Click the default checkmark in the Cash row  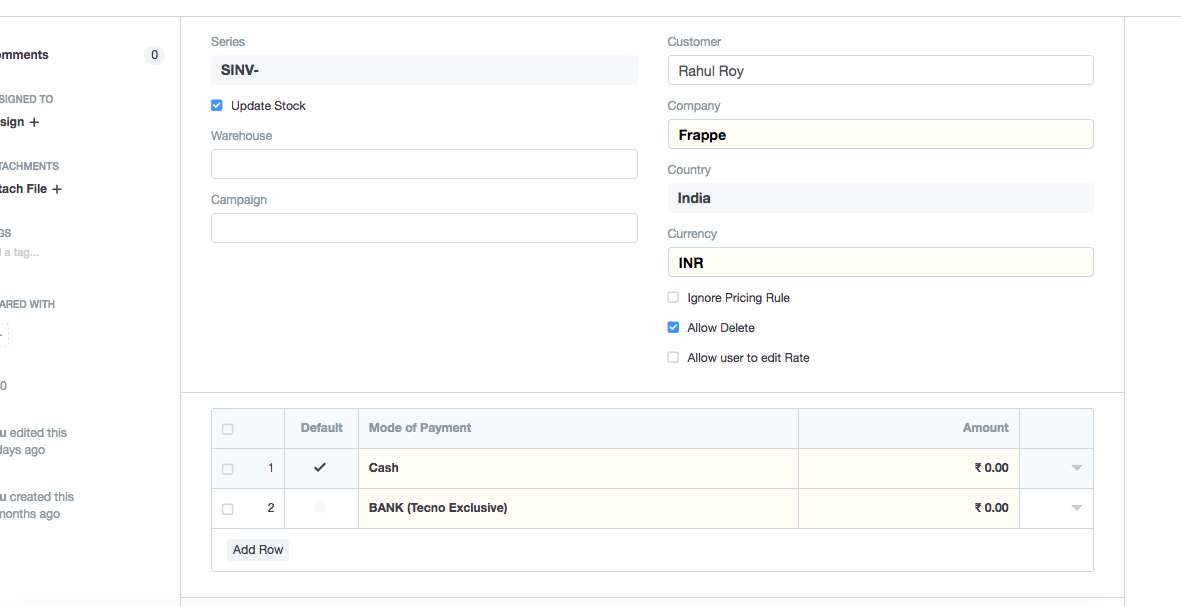[320, 467]
